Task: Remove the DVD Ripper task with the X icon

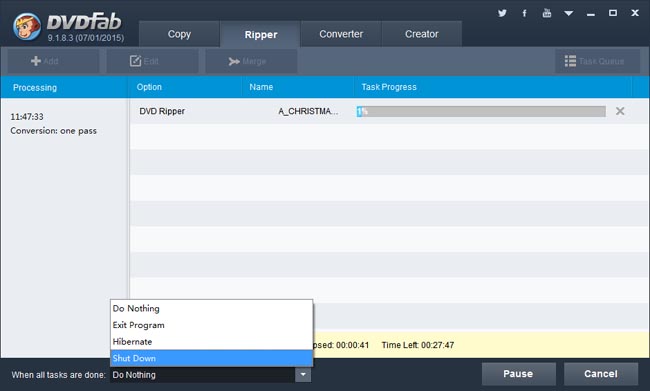Action: tap(620, 111)
